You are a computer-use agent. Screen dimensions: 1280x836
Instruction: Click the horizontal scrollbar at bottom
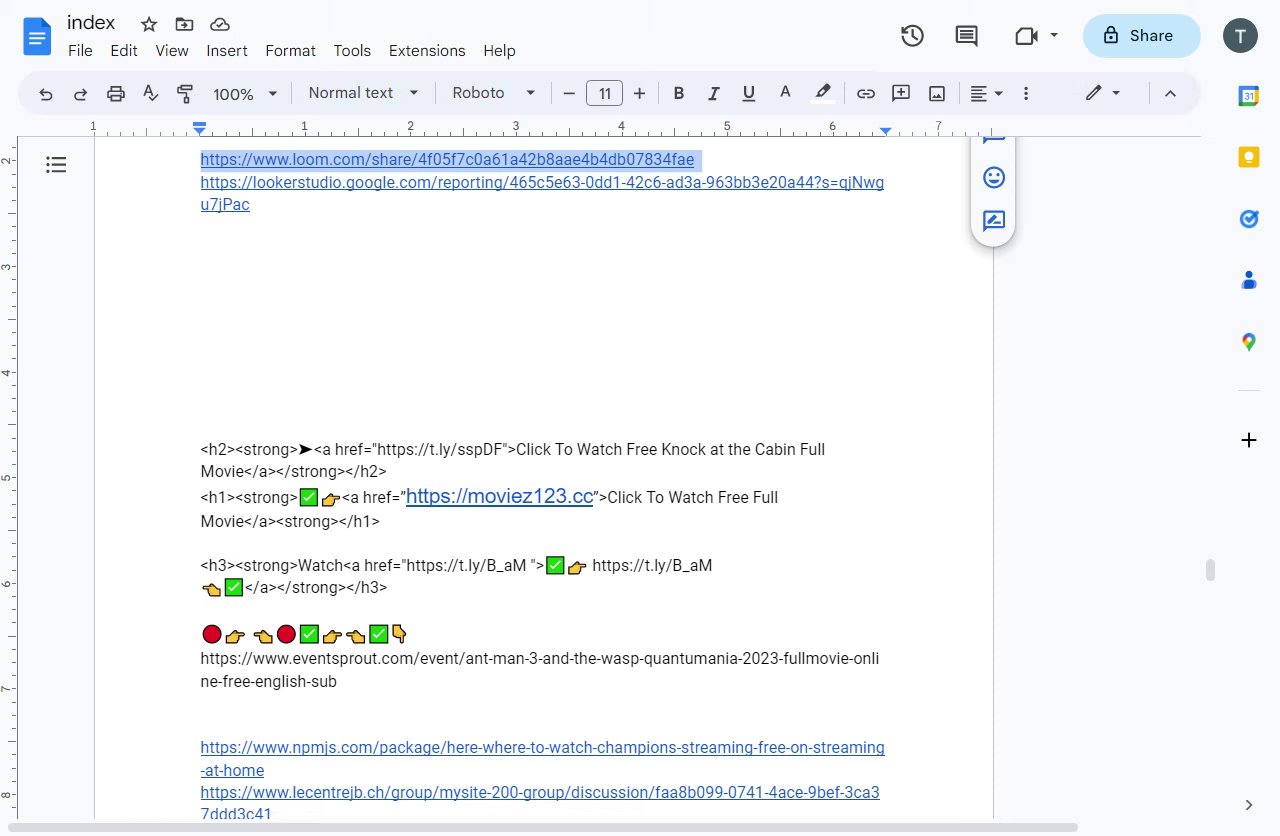(x=545, y=827)
